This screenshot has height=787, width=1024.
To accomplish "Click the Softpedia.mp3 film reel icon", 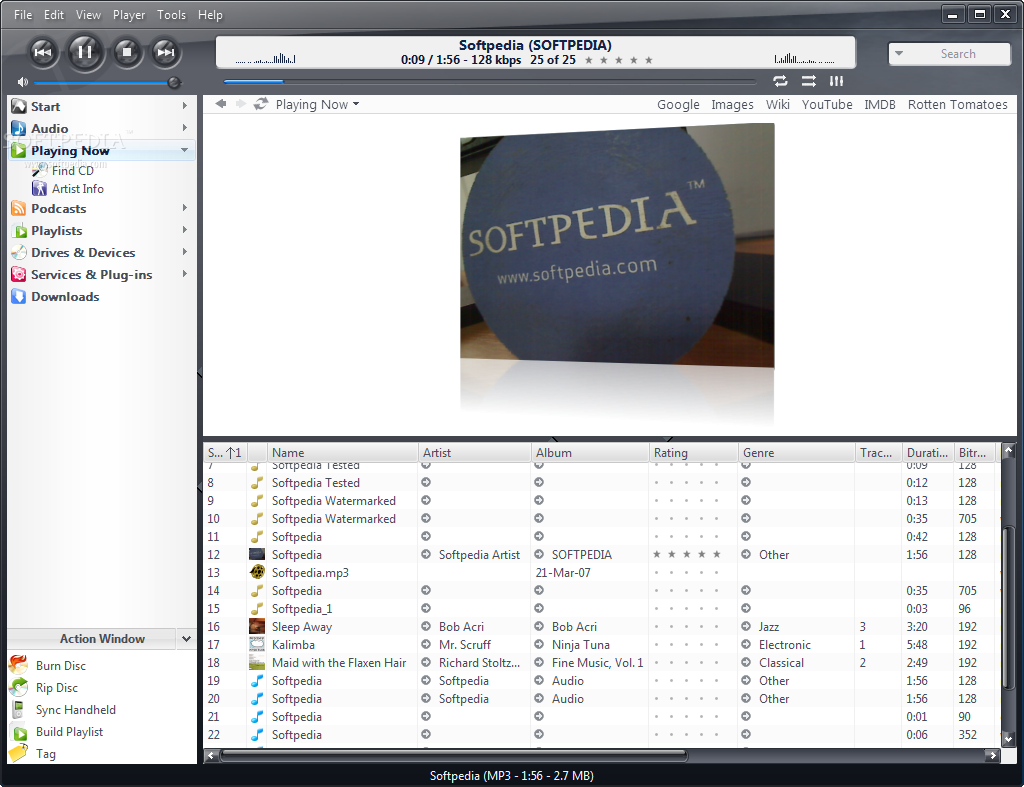I will (x=257, y=572).
